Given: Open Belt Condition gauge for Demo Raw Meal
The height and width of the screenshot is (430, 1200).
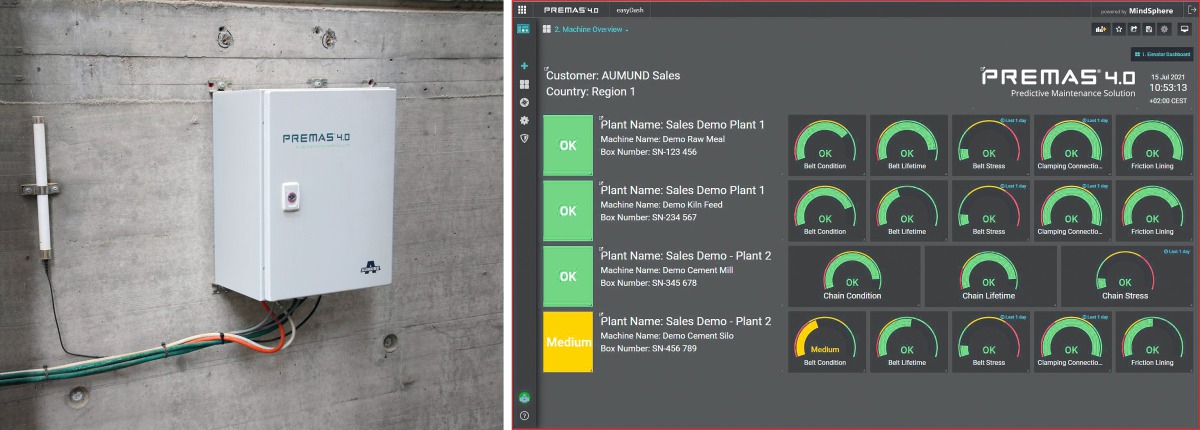Looking at the screenshot, I should (x=825, y=145).
